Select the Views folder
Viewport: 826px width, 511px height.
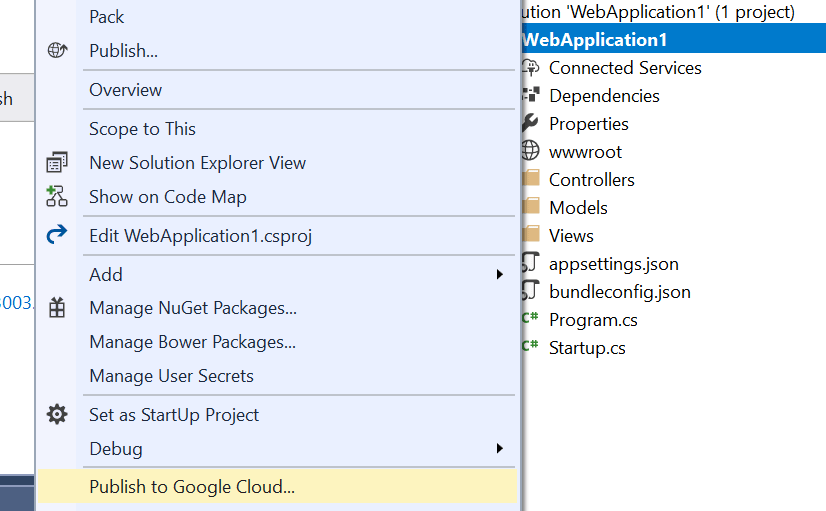571,235
